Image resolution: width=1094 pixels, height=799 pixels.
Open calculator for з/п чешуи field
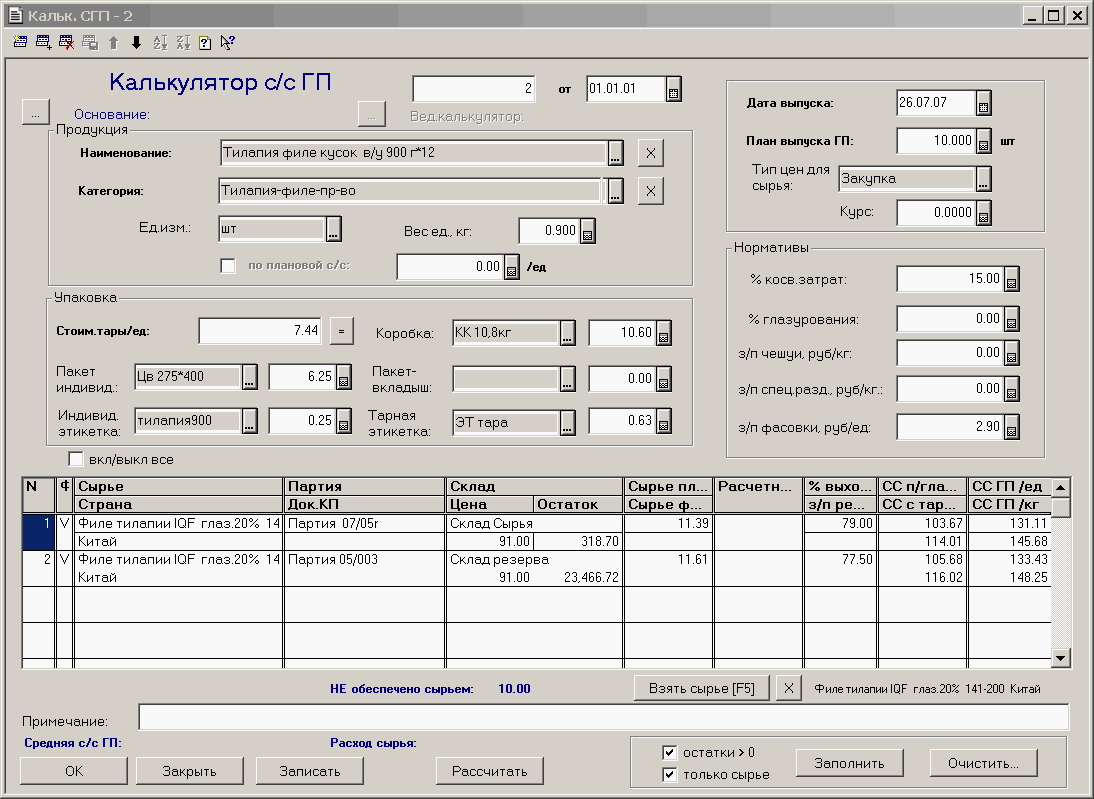[1011, 353]
